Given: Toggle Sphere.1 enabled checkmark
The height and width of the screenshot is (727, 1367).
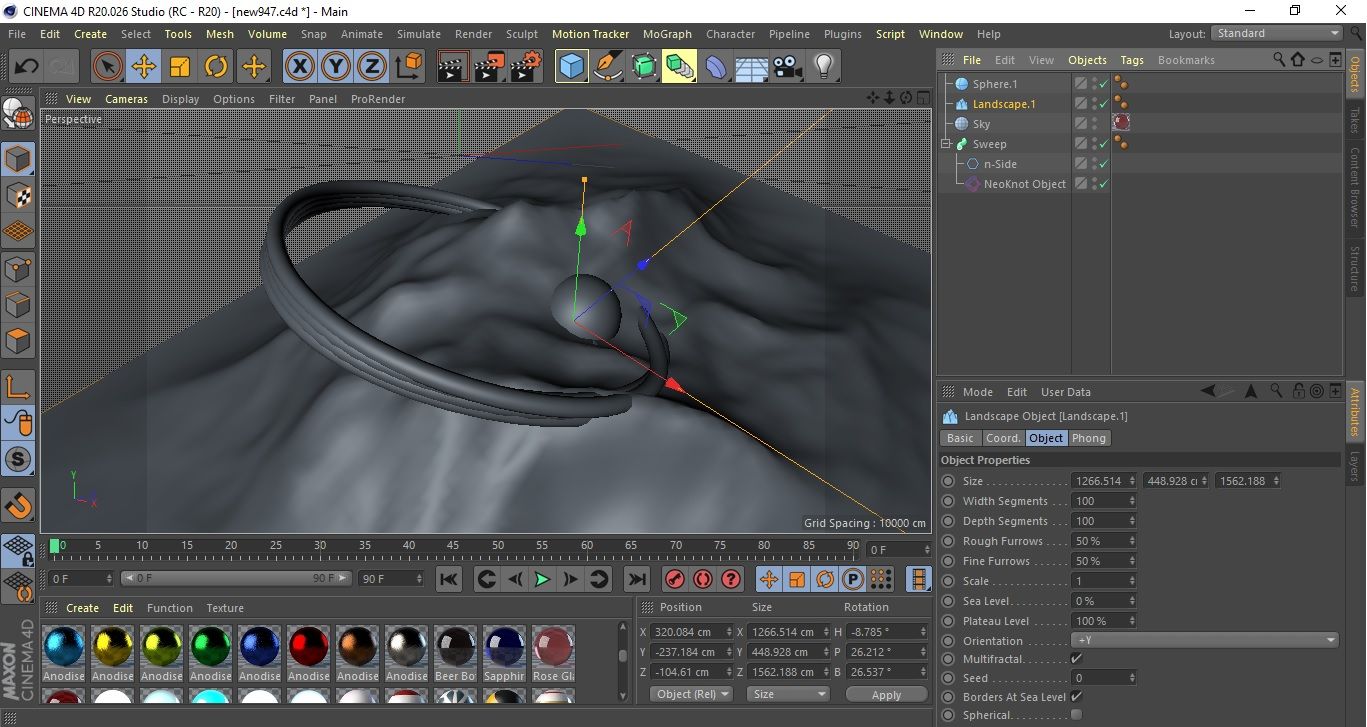Looking at the screenshot, I should [x=1104, y=84].
